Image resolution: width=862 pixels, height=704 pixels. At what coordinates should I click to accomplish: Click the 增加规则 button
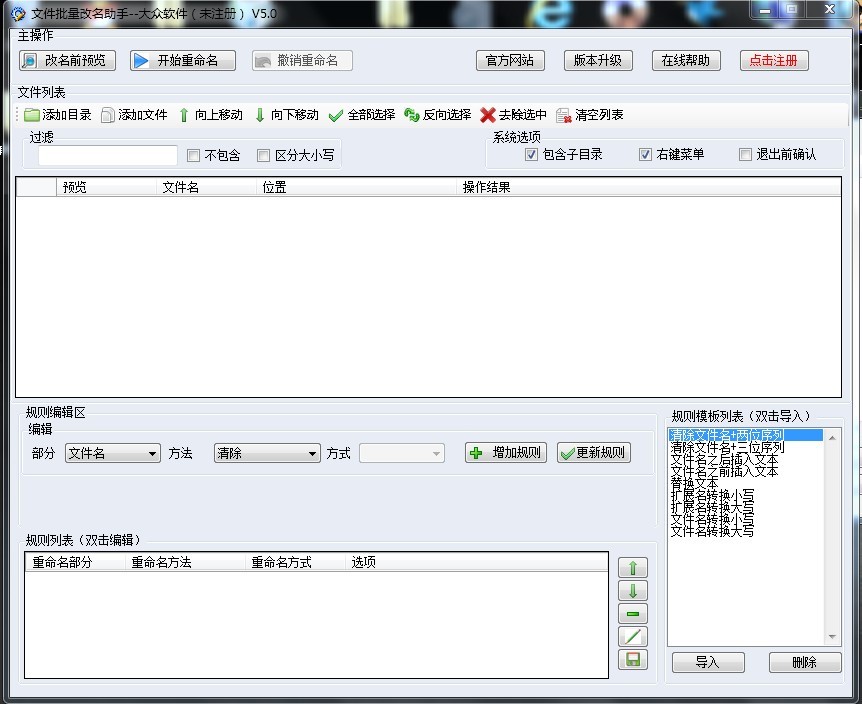(506, 453)
